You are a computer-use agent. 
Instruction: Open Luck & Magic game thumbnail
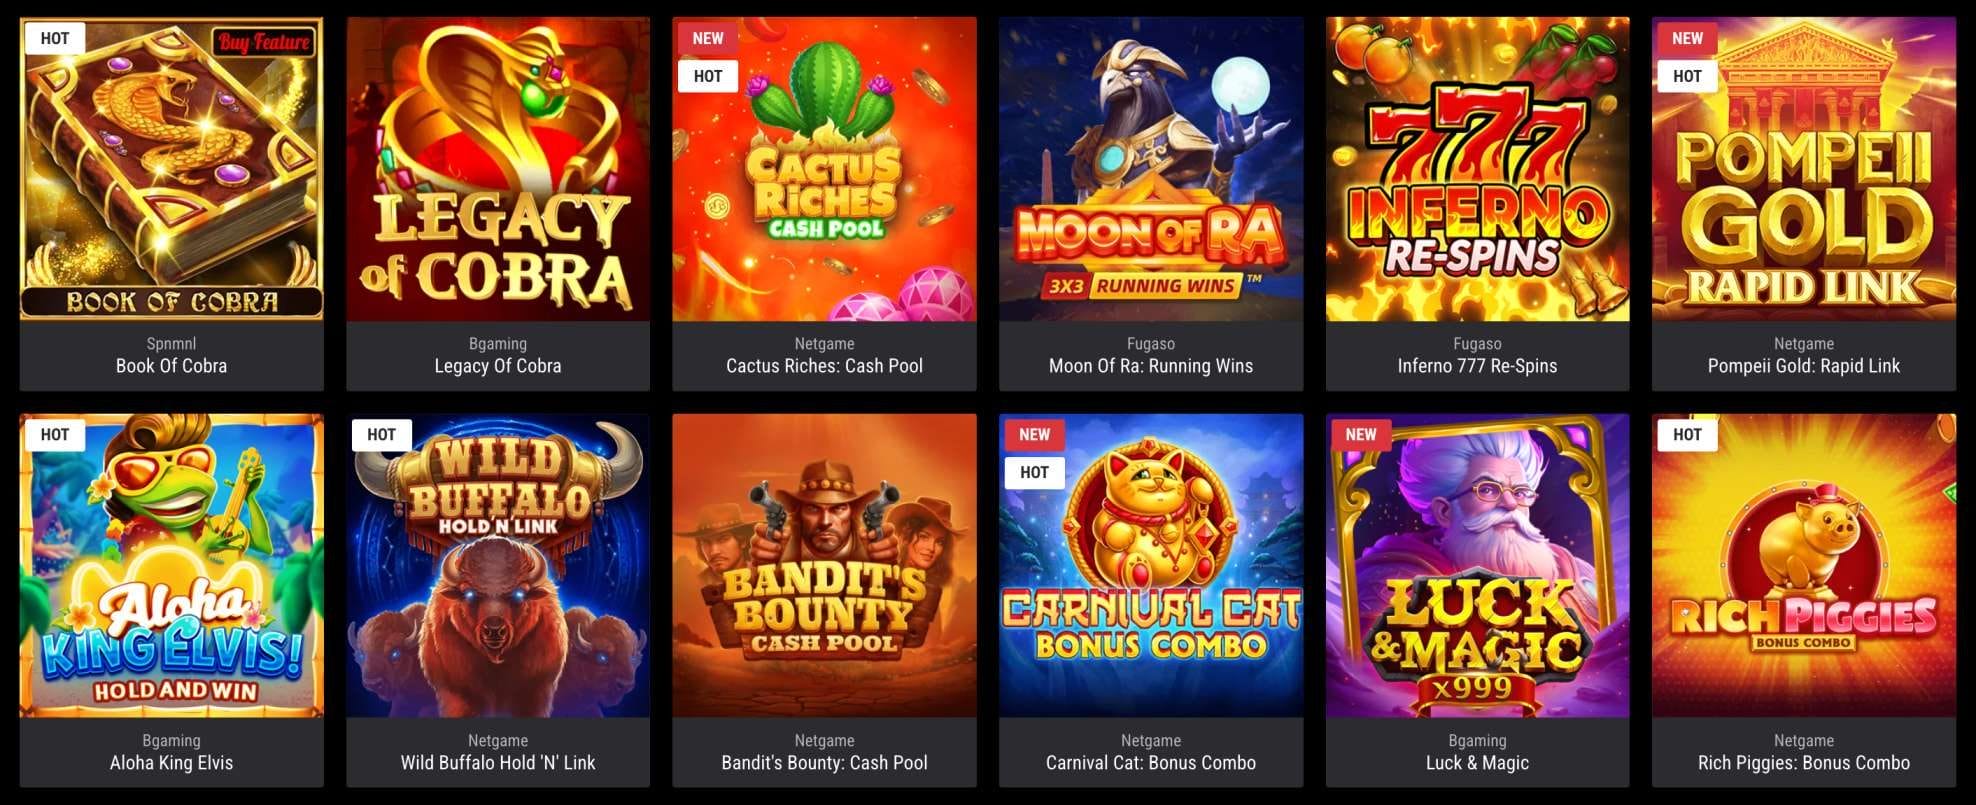pyautogui.click(x=1477, y=566)
